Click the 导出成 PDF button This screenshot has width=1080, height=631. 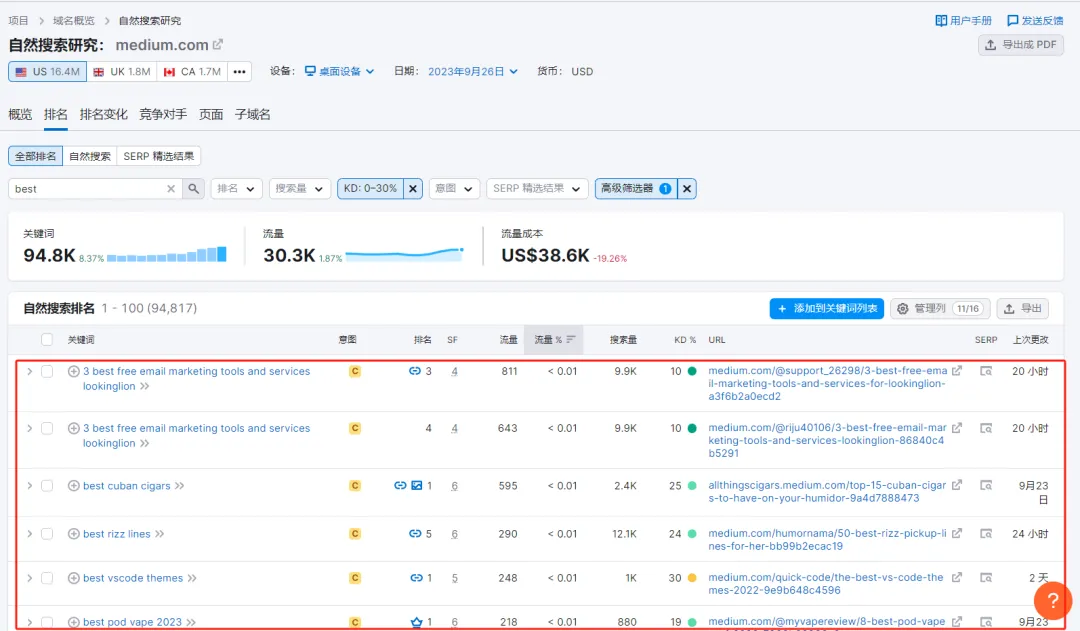click(1021, 45)
